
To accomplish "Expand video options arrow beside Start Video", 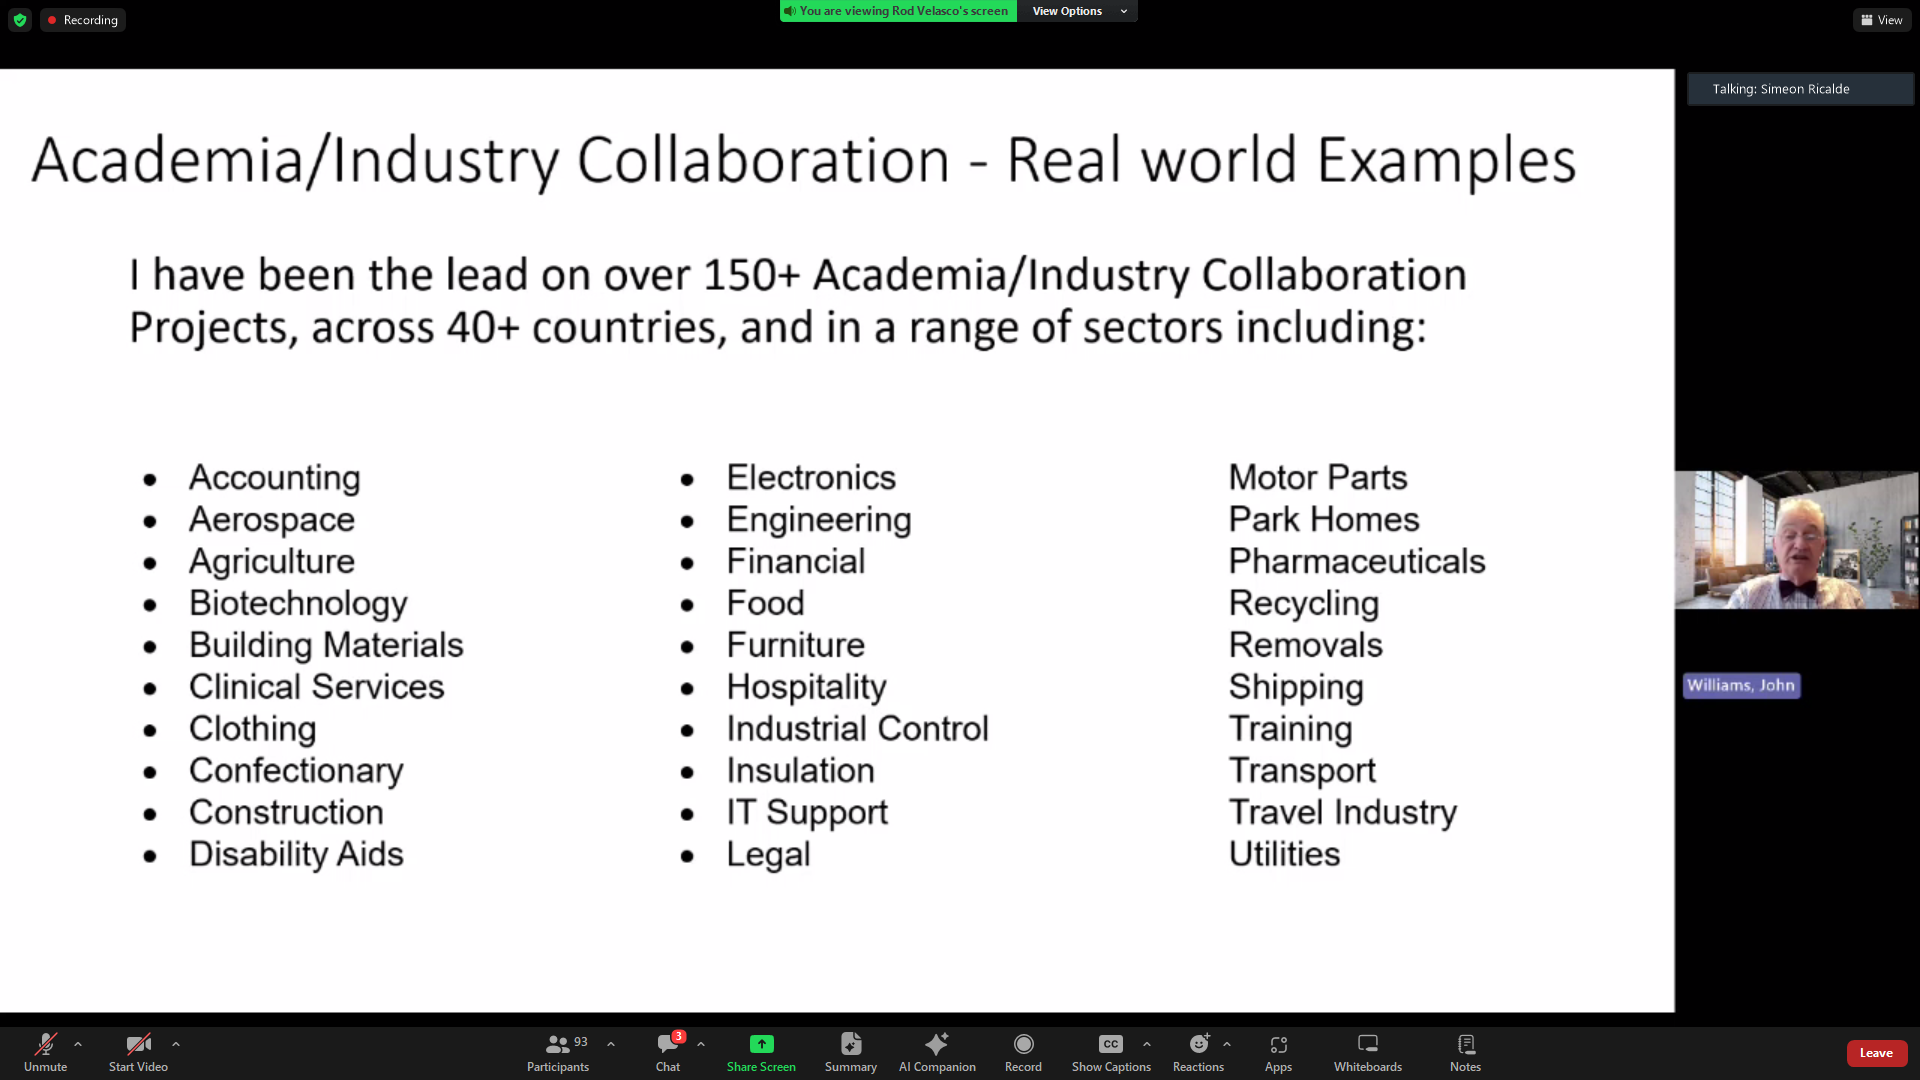I will coord(176,1044).
